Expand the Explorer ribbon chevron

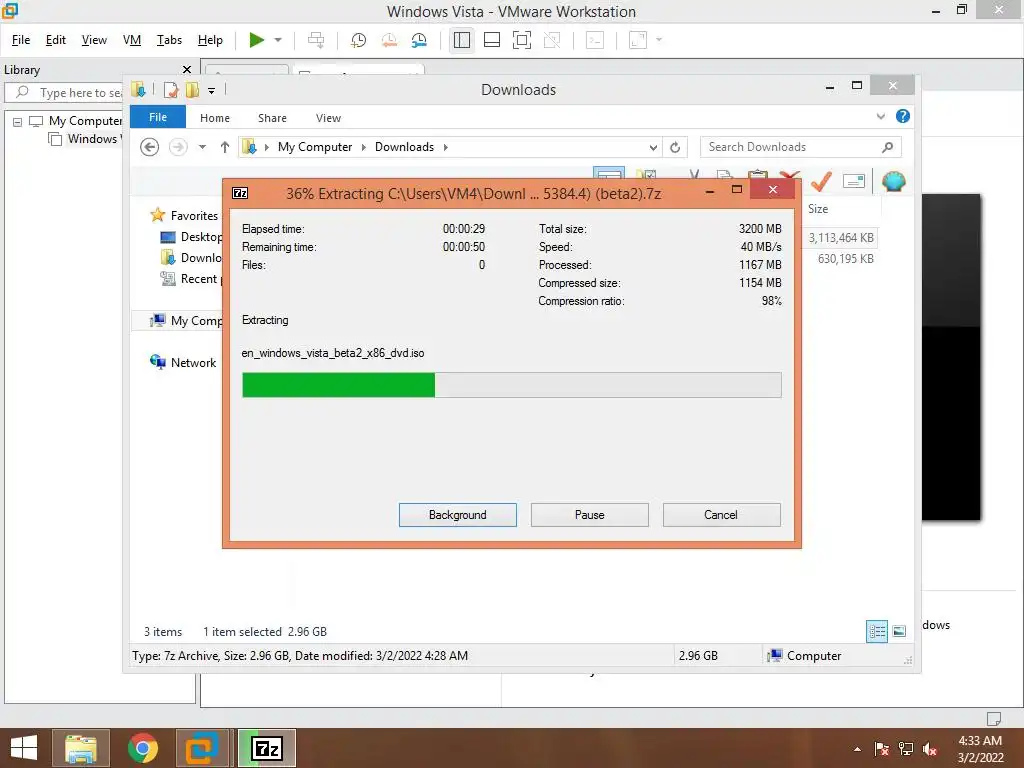tap(881, 116)
